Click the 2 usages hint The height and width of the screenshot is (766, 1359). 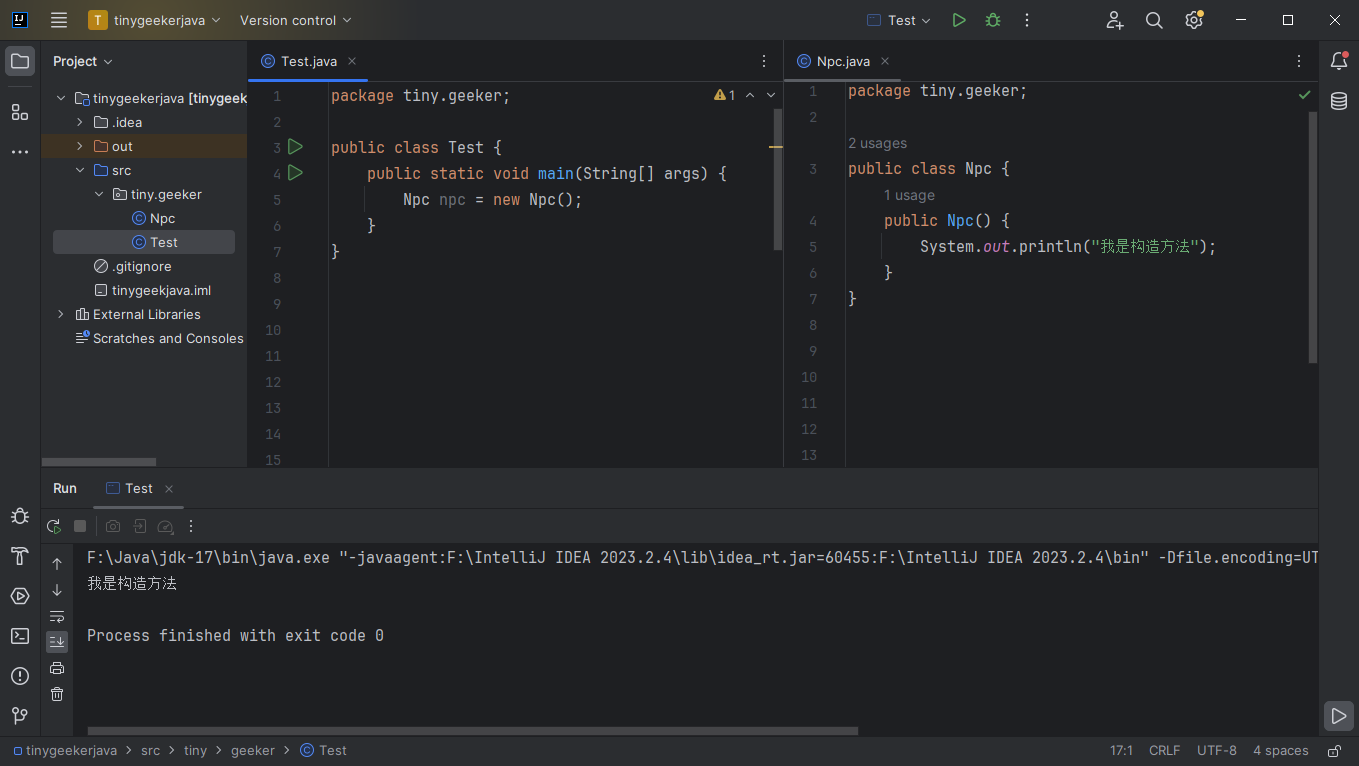pos(877,143)
